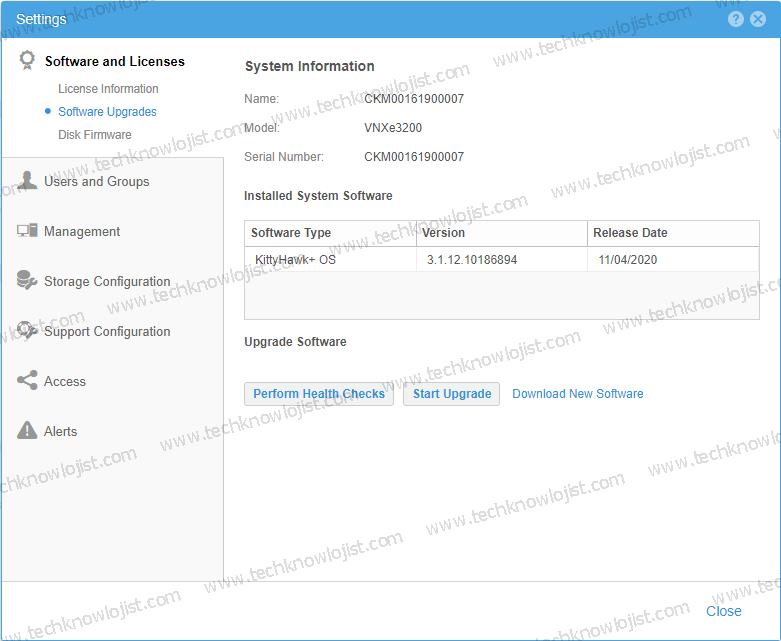Click release date 11/04/2020 cell
This screenshot has width=781, height=641.
[x=673, y=259]
